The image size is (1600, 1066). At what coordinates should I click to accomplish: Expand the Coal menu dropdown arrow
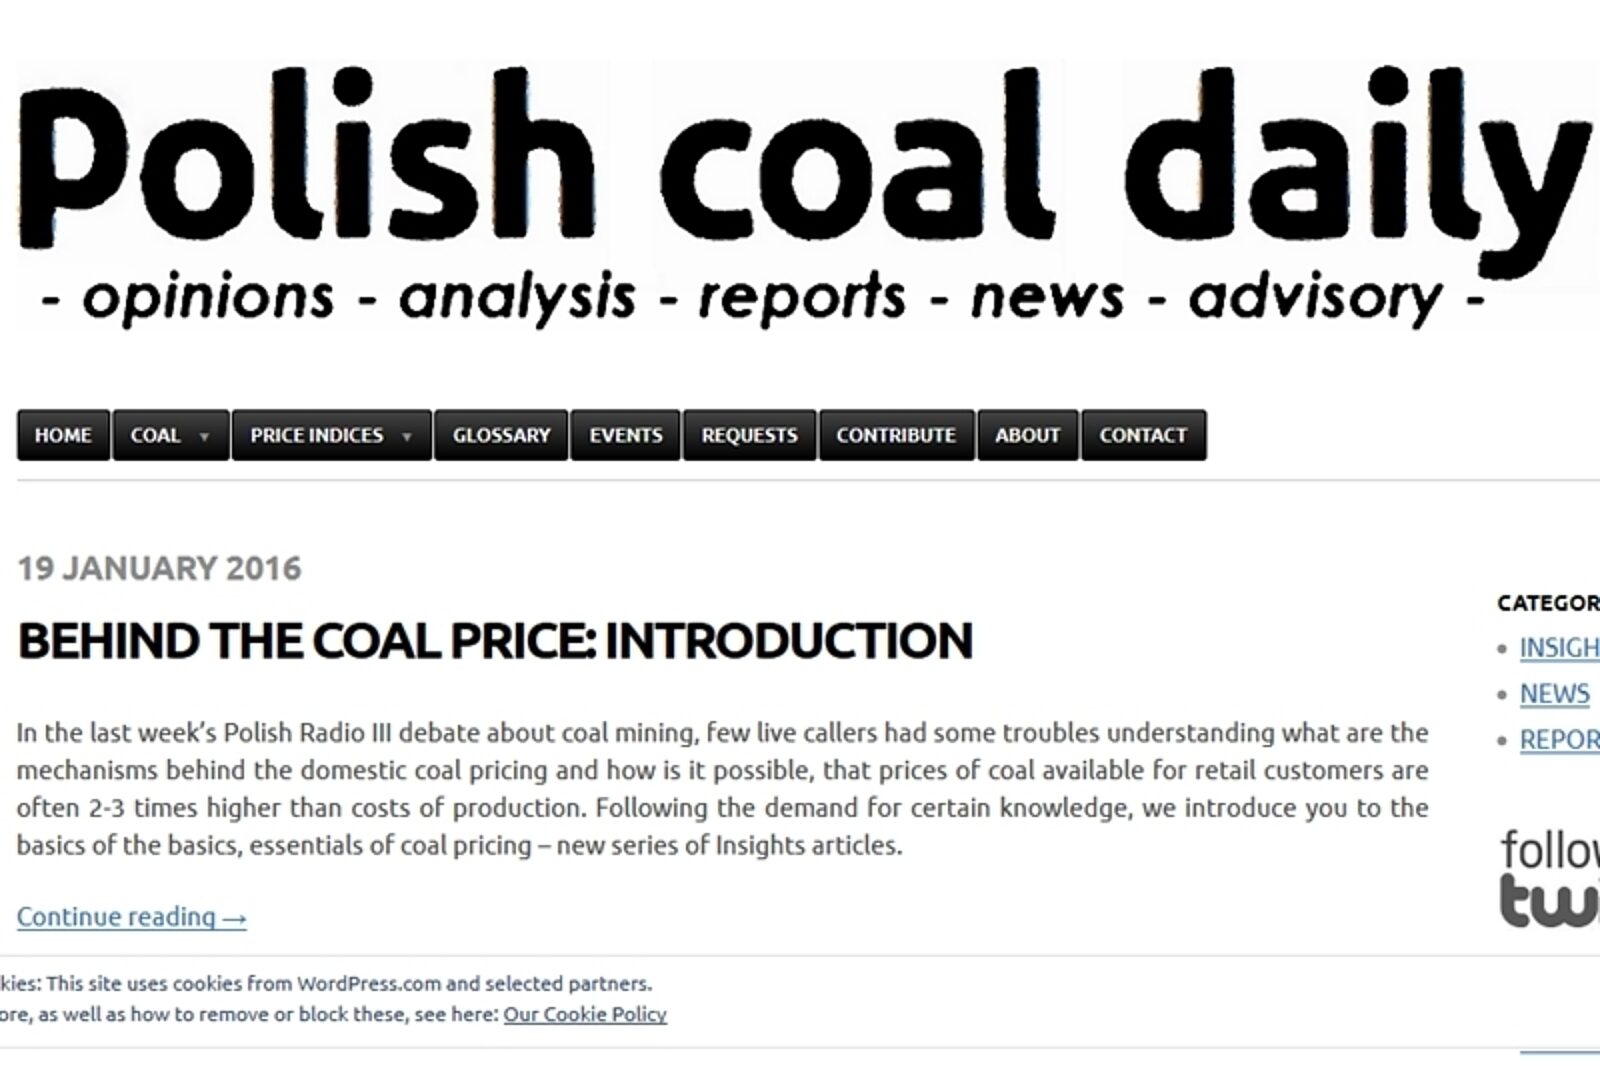point(205,436)
